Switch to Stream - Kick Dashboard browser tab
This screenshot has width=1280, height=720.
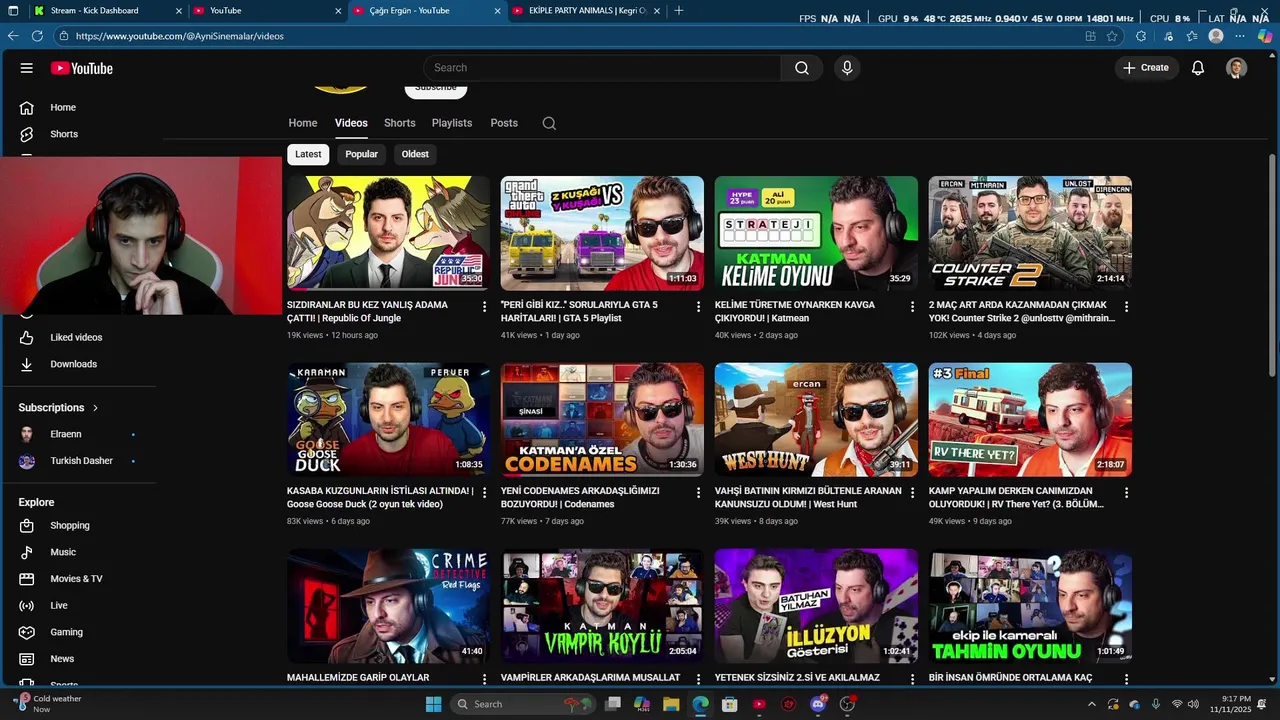pyautogui.click(x=107, y=11)
